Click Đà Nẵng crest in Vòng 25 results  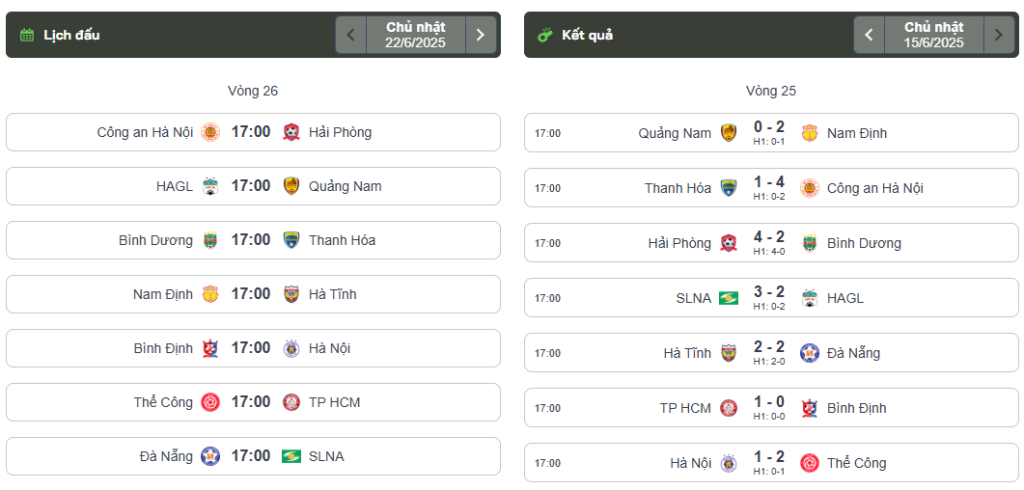[810, 353]
